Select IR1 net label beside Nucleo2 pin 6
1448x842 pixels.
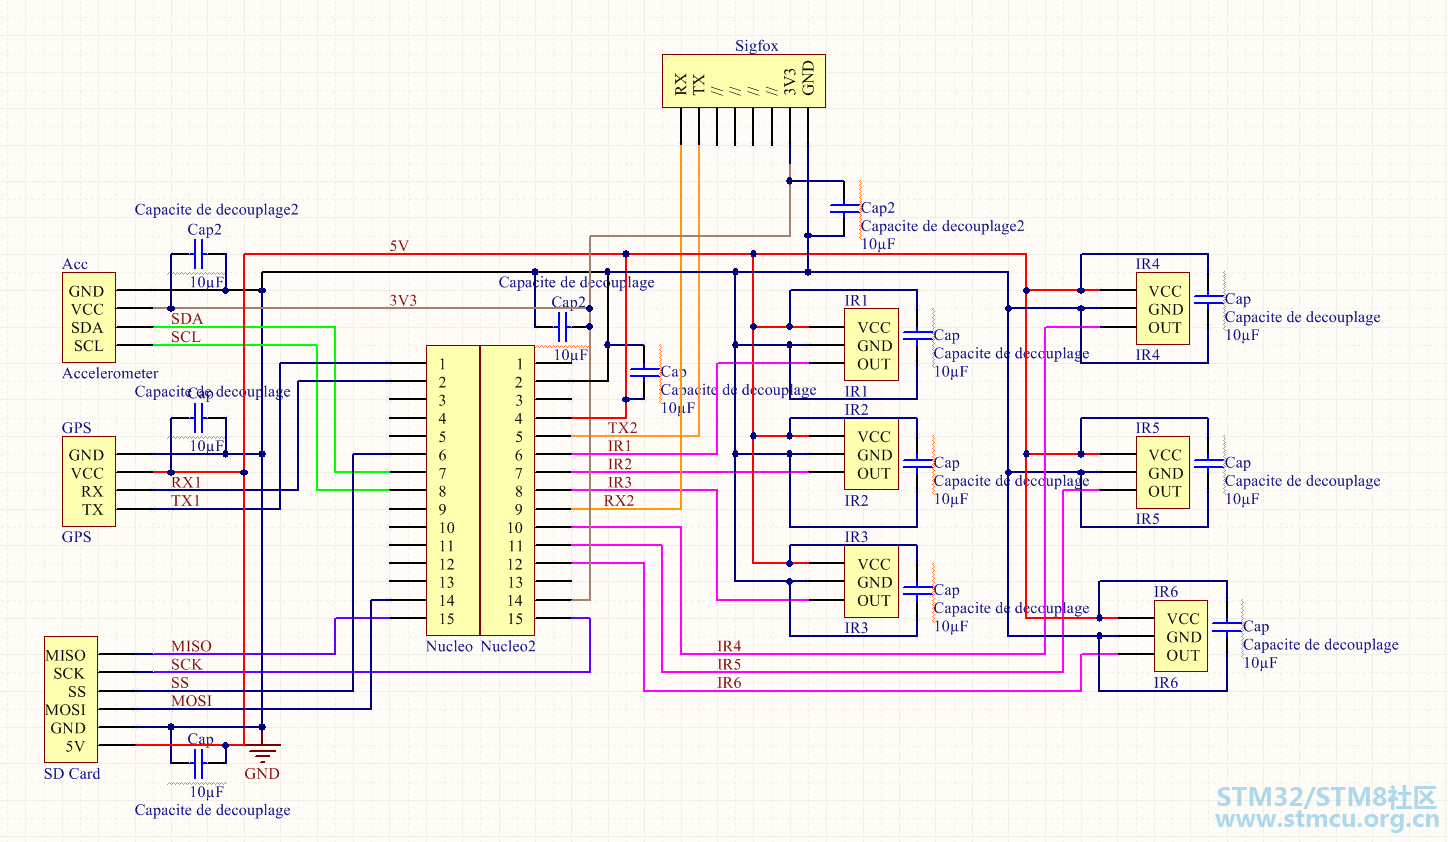click(620, 446)
